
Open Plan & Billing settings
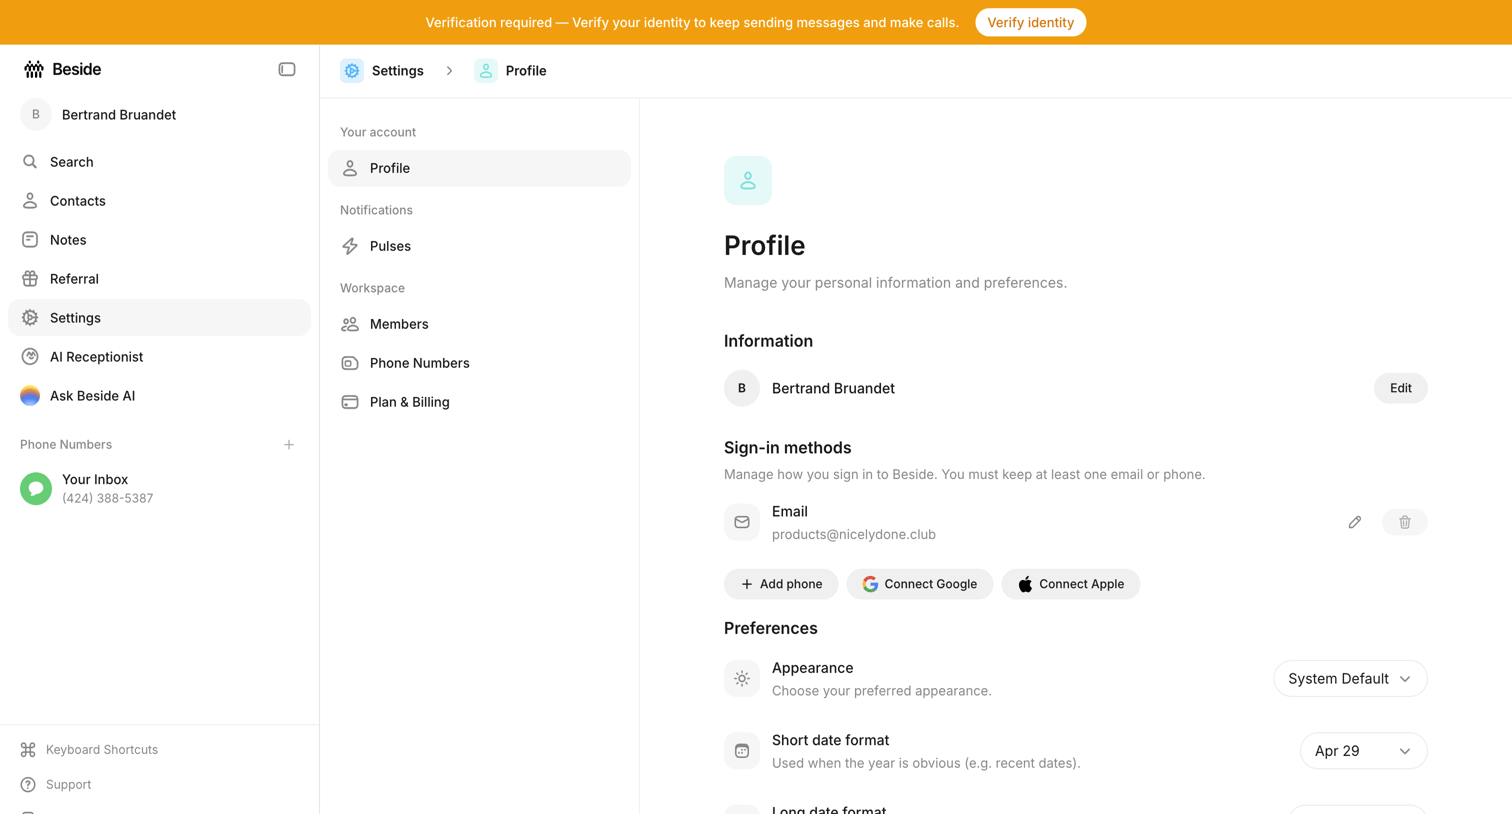tap(479, 402)
